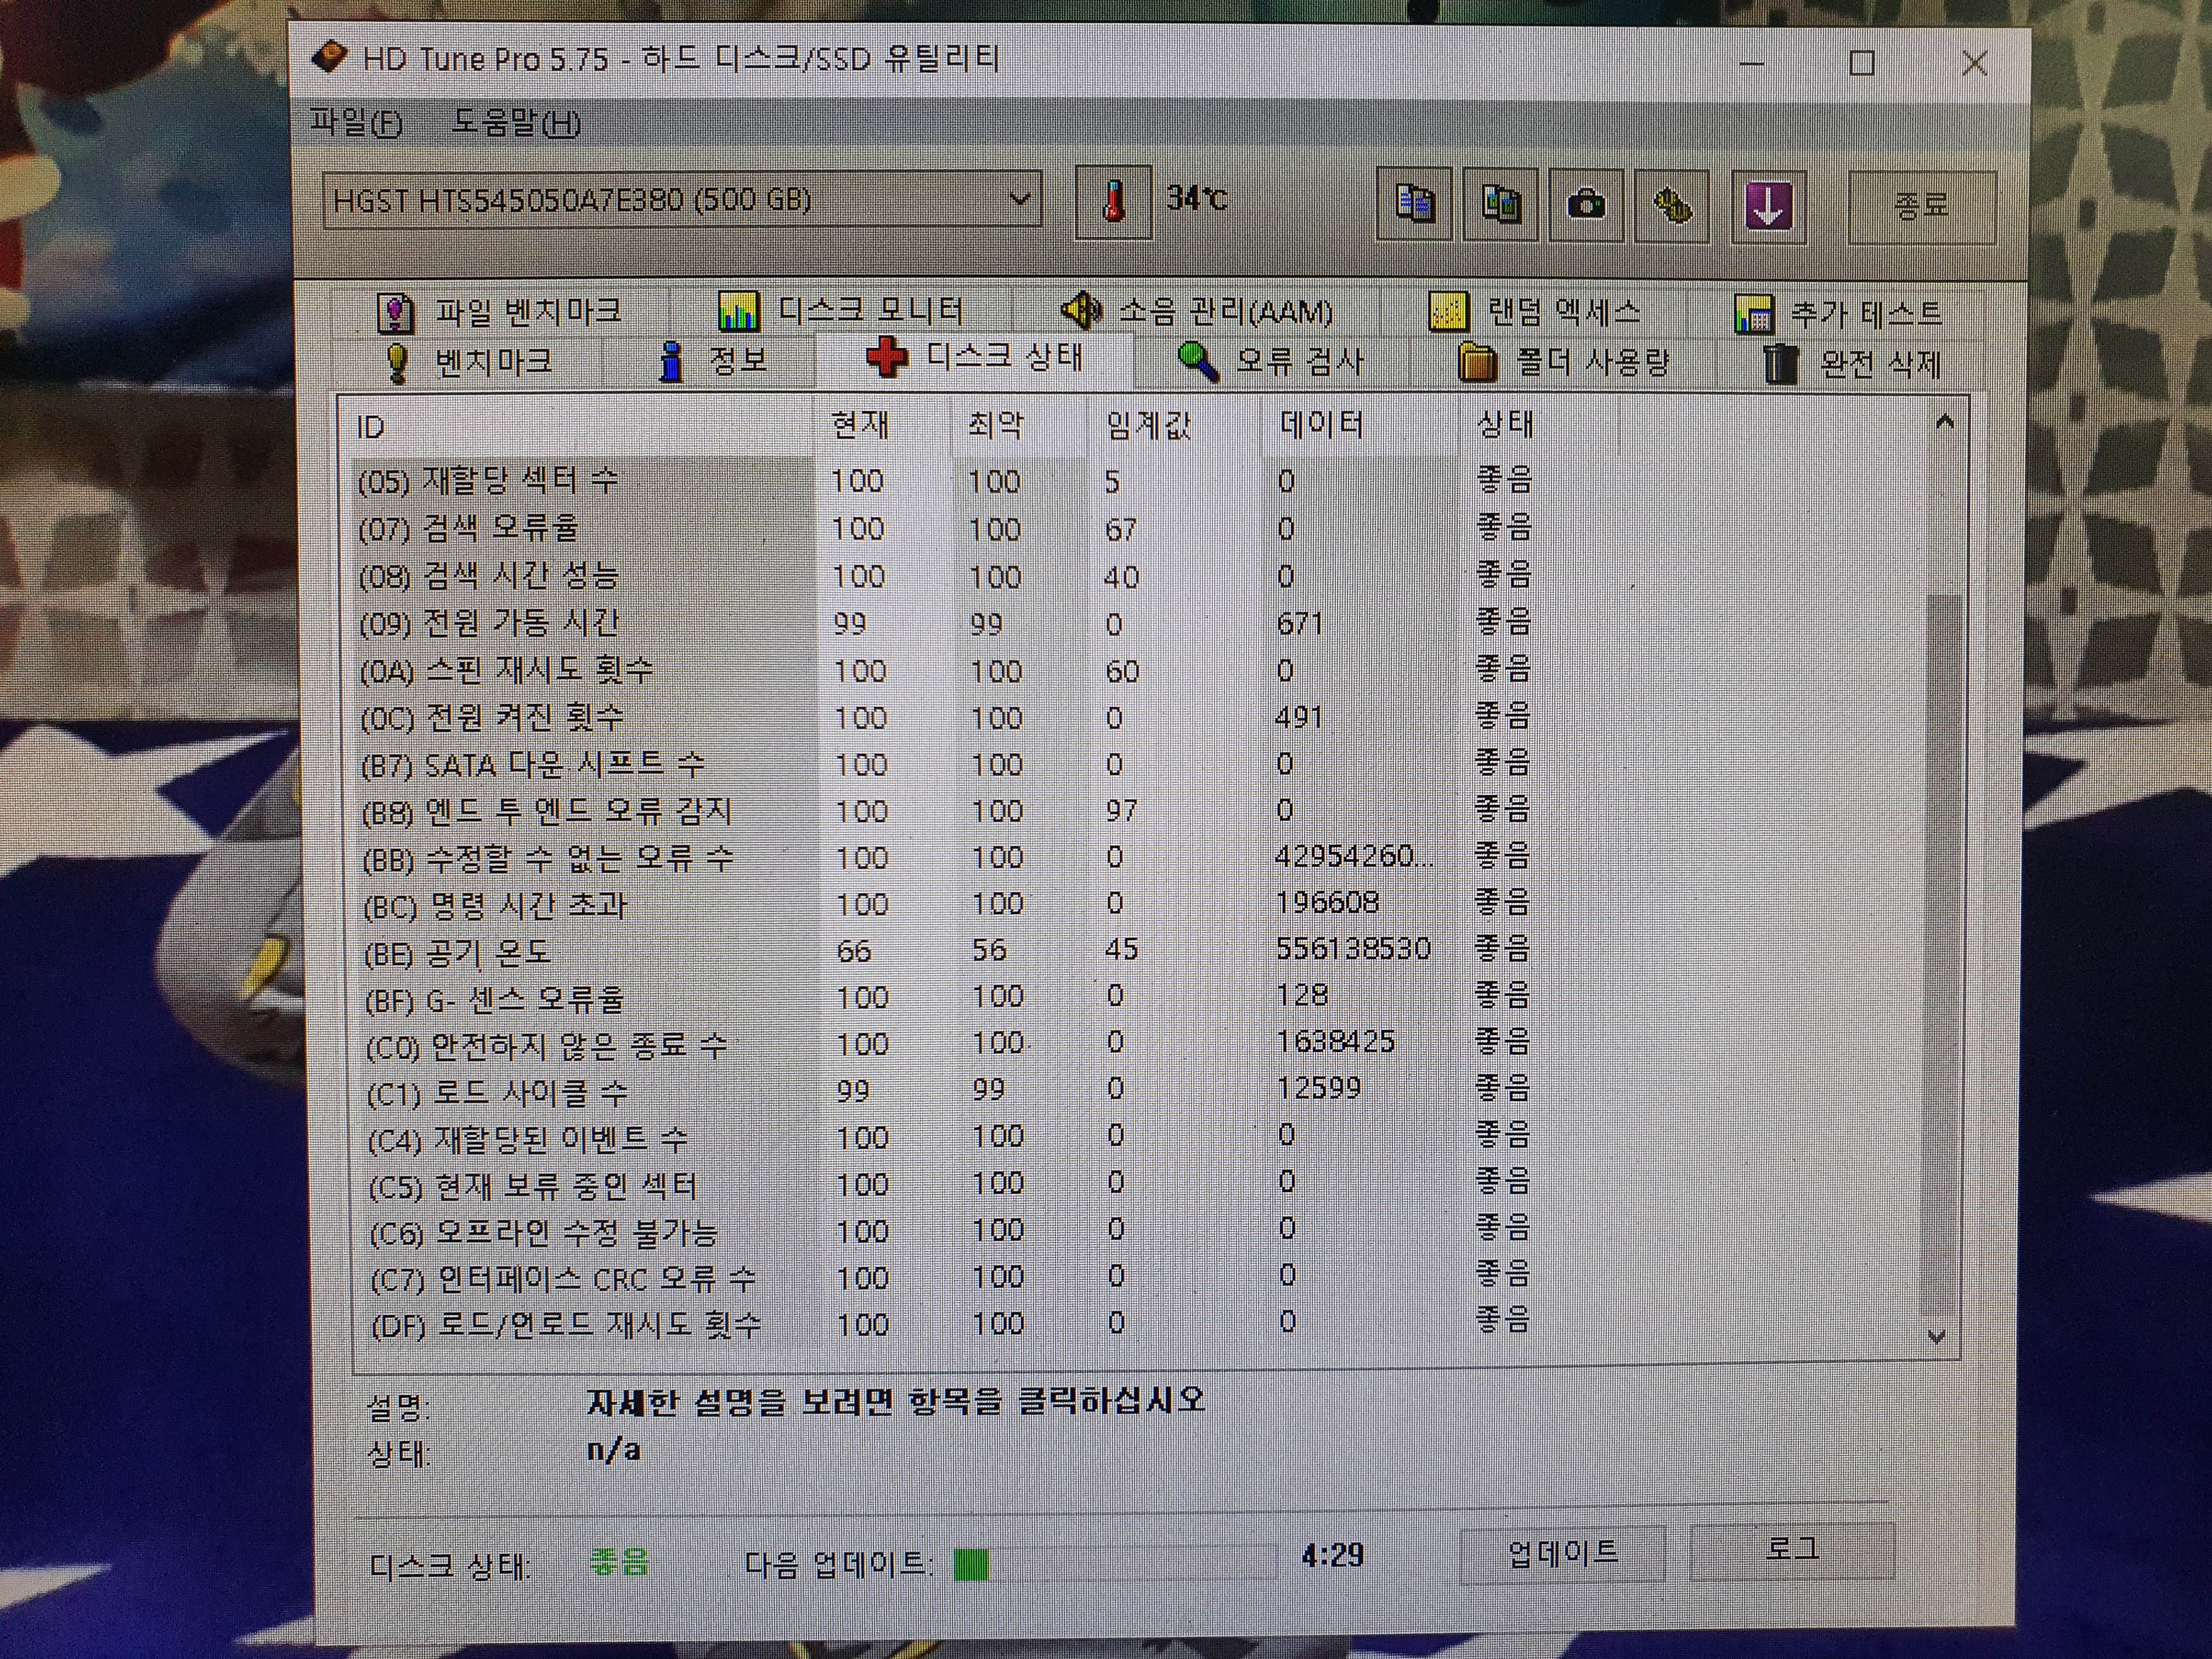Switch to the 완전 삭제 tab
2212x1659 pixels.
click(x=1852, y=364)
